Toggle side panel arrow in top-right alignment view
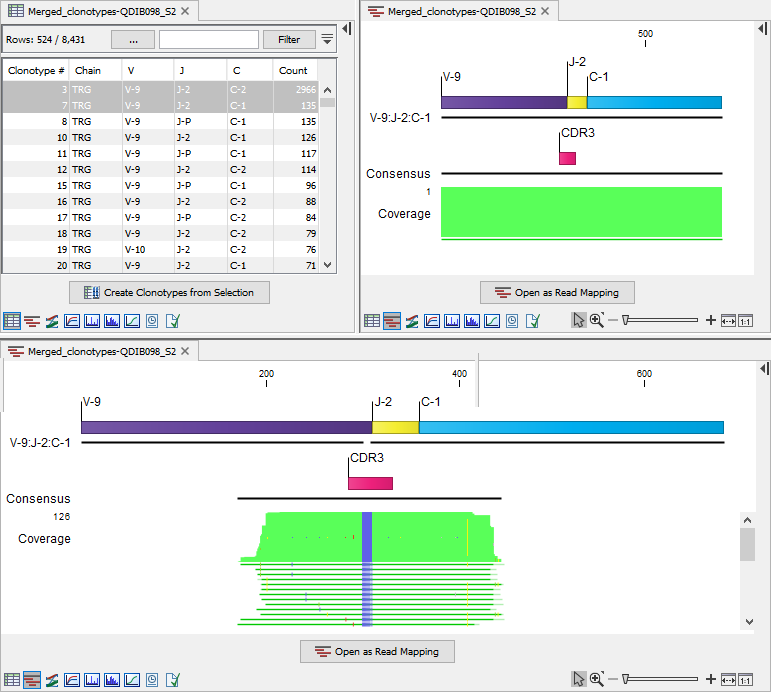 coord(764,30)
